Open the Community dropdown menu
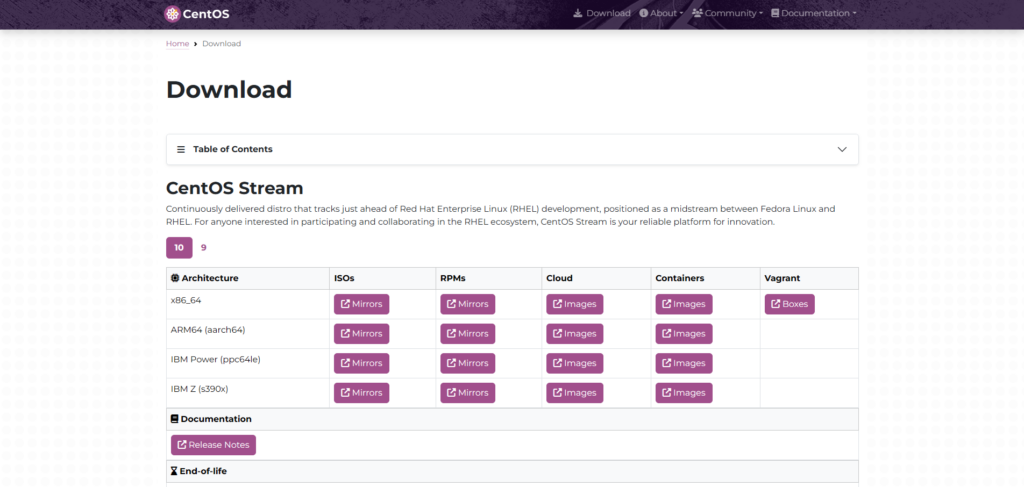This screenshot has width=1024, height=487. click(x=727, y=13)
